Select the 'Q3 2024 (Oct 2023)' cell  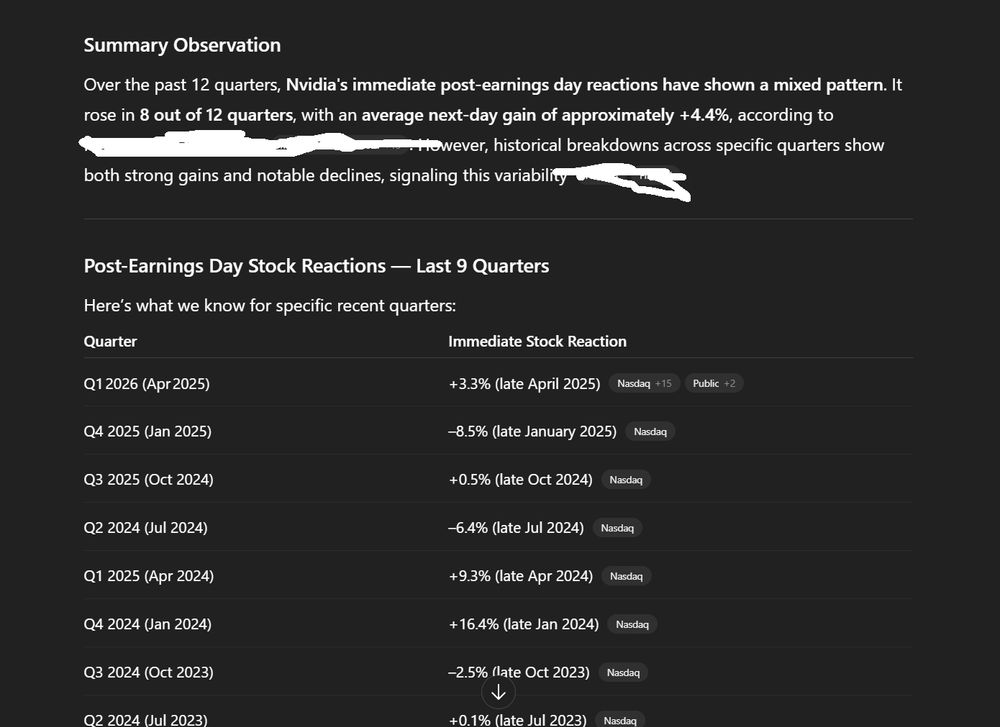coord(149,672)
